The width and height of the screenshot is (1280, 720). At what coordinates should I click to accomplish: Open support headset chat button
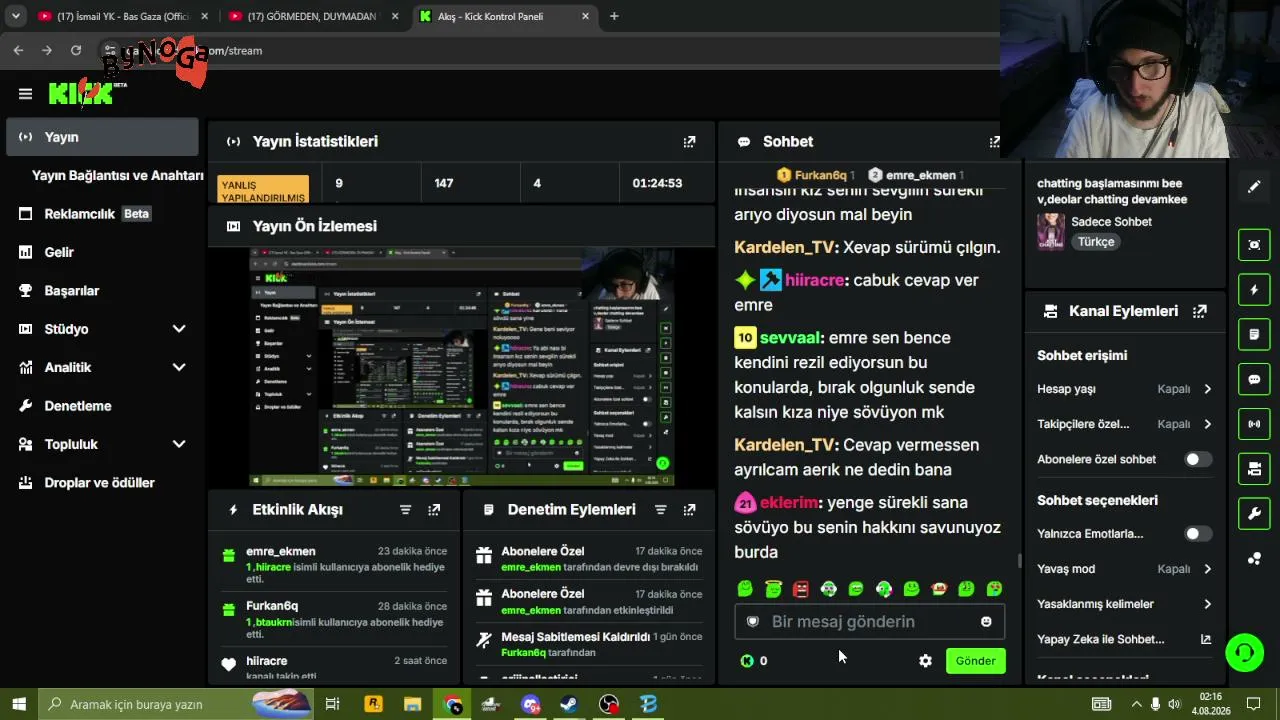point(1245,653)
